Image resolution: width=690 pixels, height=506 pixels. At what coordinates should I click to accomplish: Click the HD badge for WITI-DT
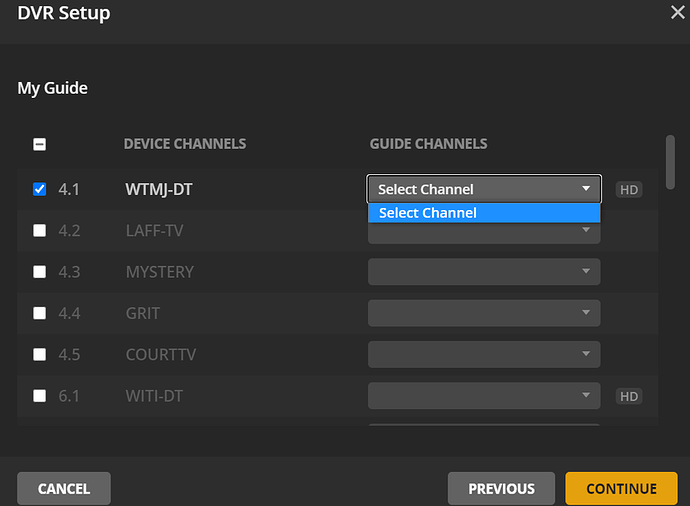coord(628,396)
